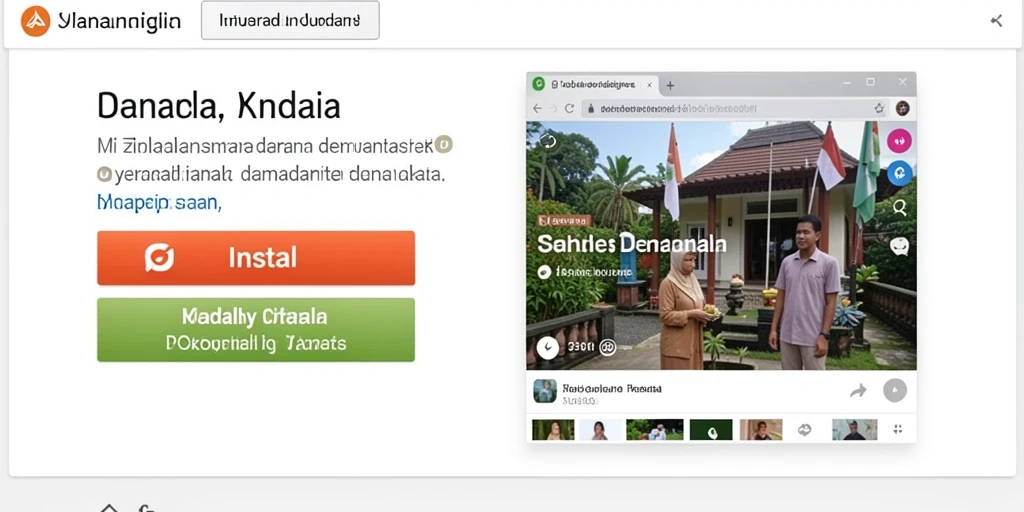Go back in the preview browser
The height and width of the screenshot is (512, 1024).
pyautogui.click(x=537, y=108)
